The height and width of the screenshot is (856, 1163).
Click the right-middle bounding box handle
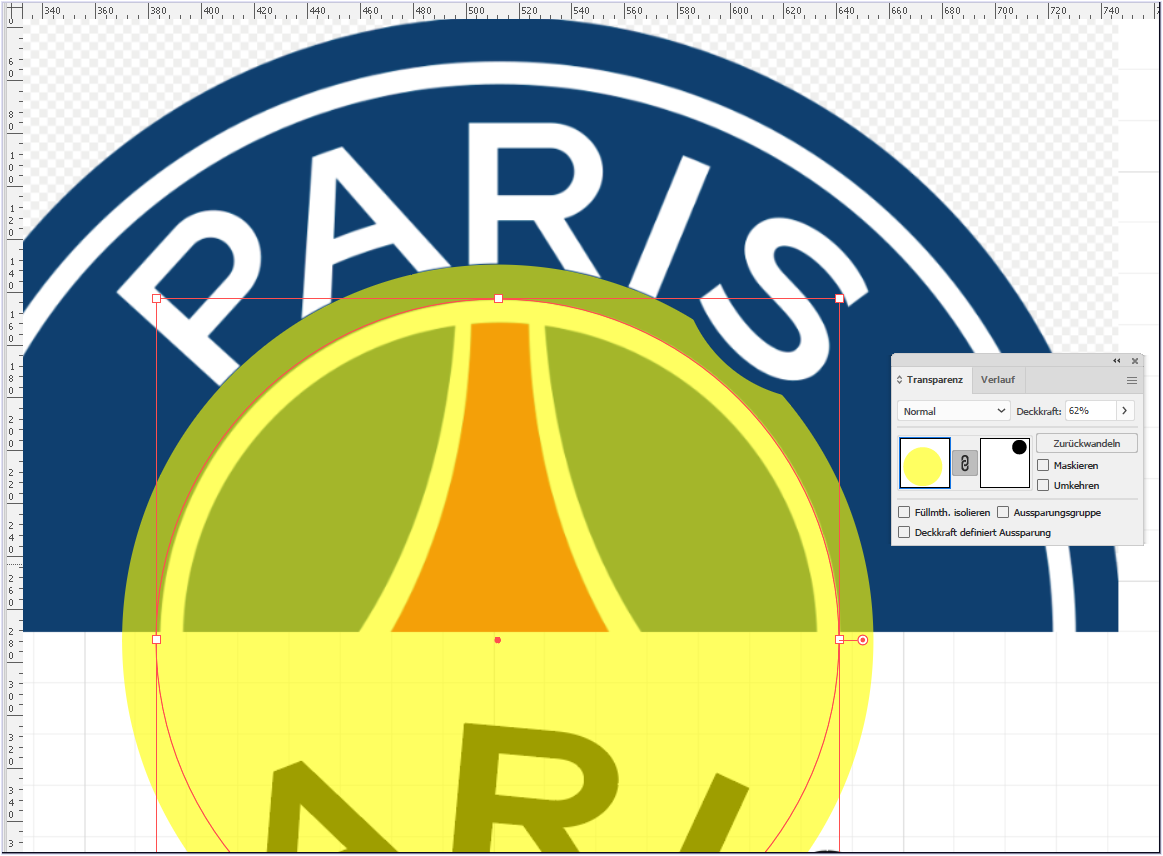click(840, 639)
